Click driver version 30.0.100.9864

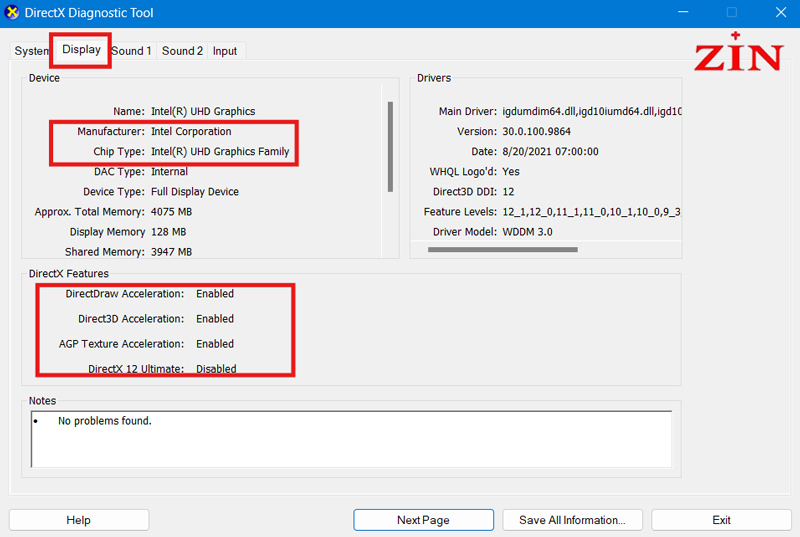pyautogui.click(x=536, y=131)
